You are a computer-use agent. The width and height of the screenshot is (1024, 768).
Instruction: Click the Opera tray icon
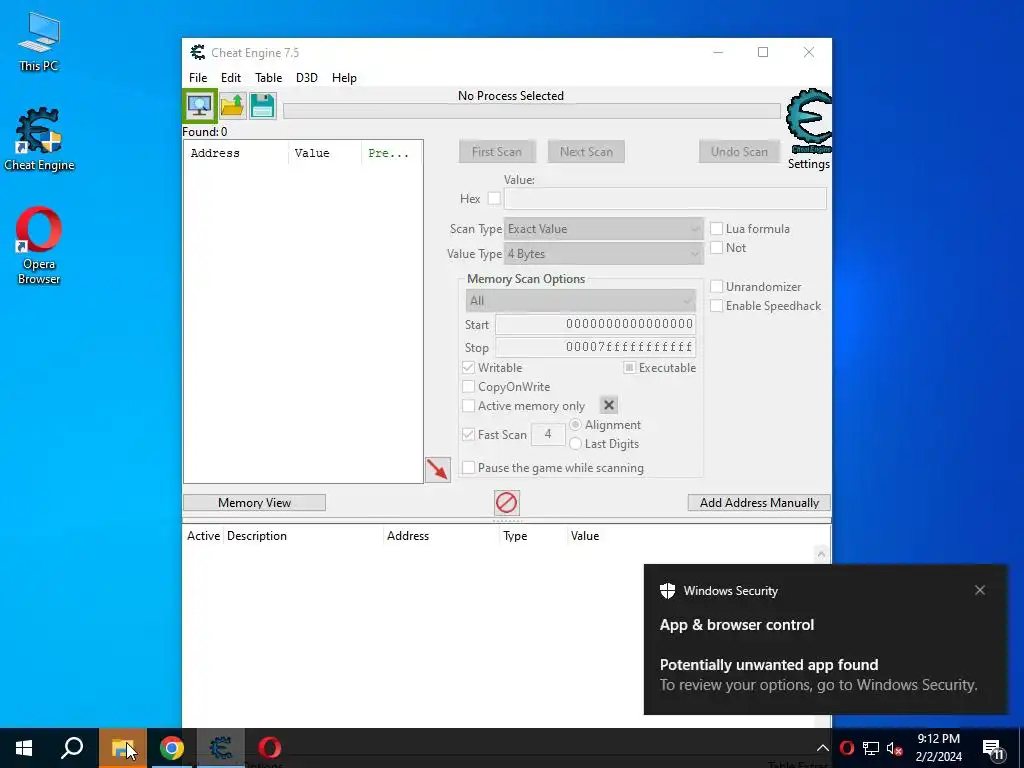click(x=847, y=748)
